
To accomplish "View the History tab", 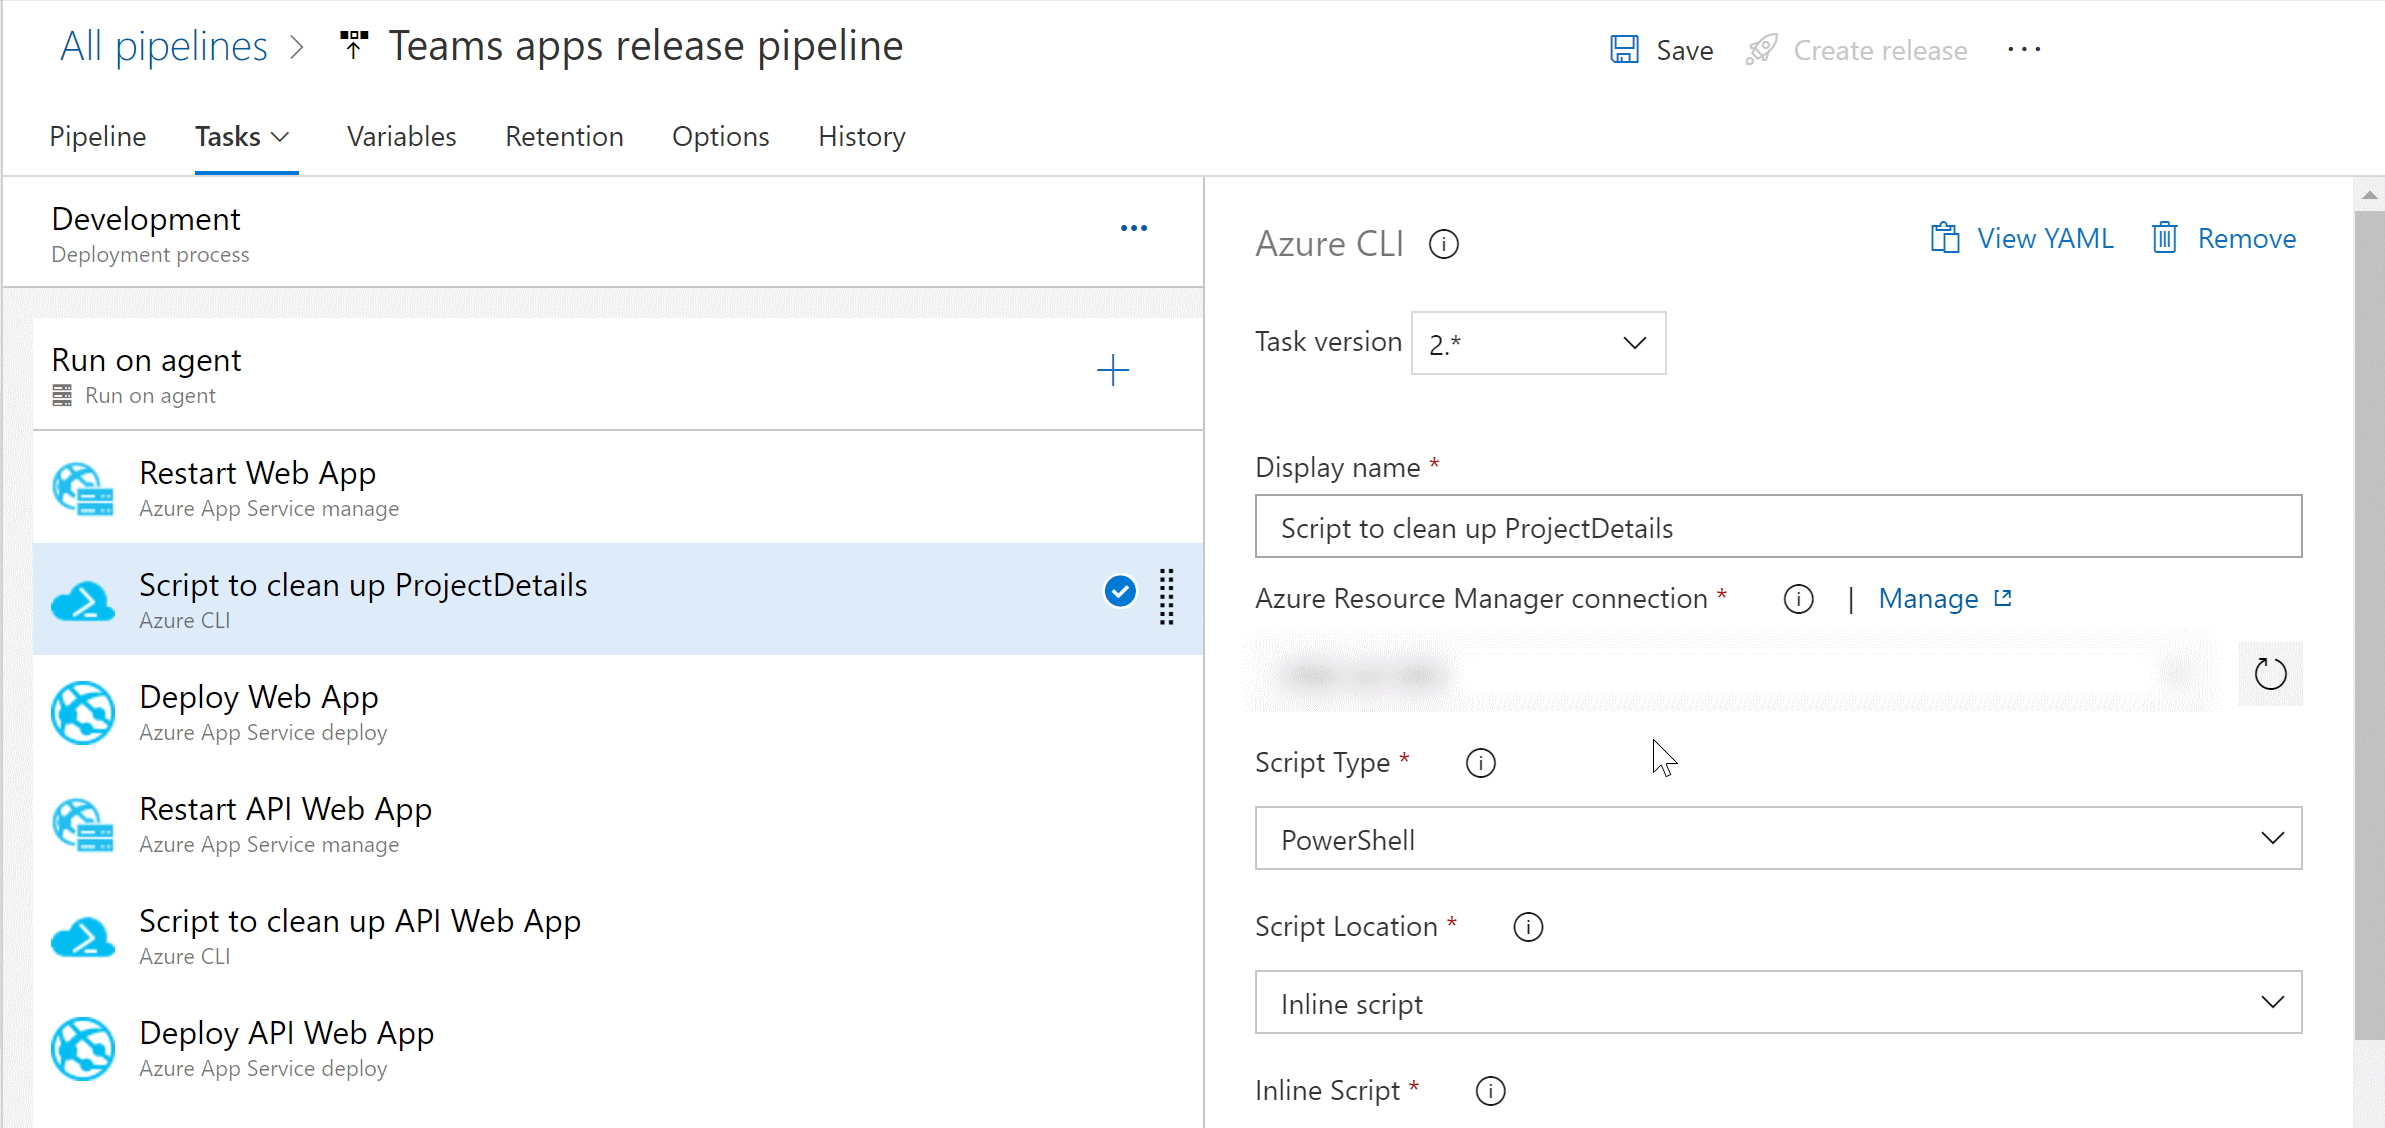I will [x=861, y=136].
